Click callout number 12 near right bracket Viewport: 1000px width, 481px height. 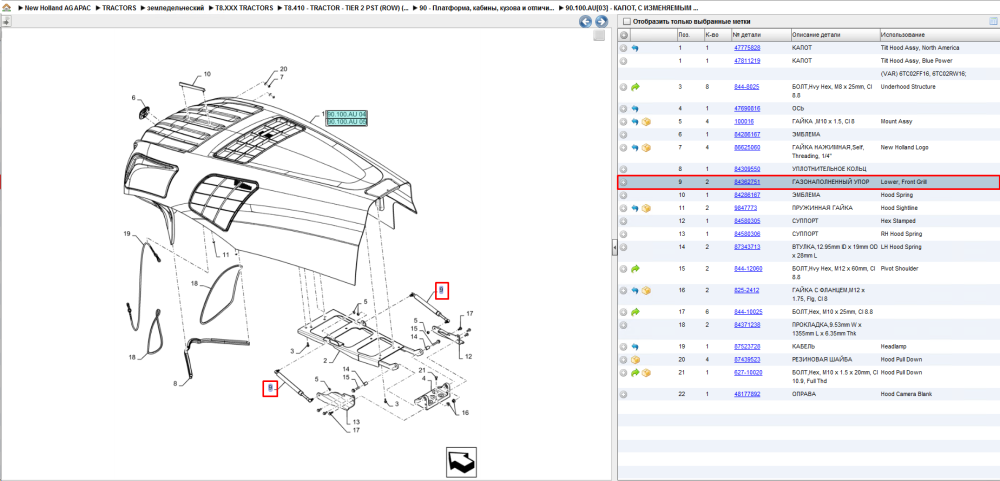468,356
